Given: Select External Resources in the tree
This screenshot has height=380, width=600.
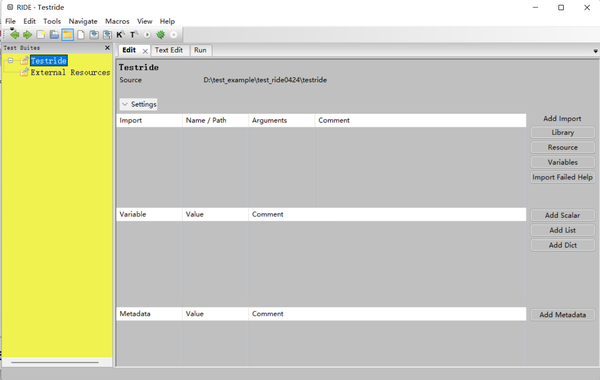Looking at the screenshot, I should pyautogui.click(x=70, y=72).
